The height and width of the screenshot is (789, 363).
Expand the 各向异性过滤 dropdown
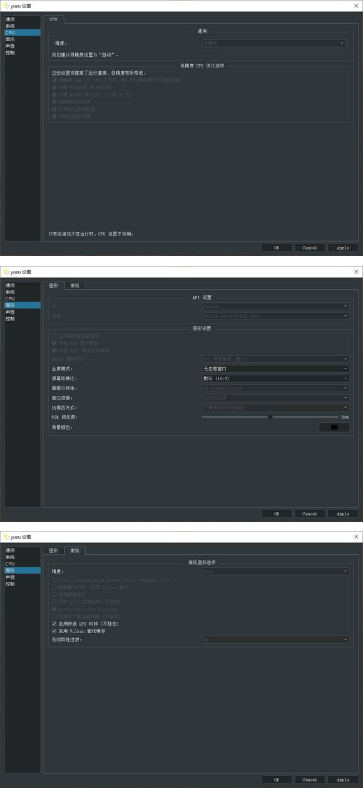tap(275, 640)
